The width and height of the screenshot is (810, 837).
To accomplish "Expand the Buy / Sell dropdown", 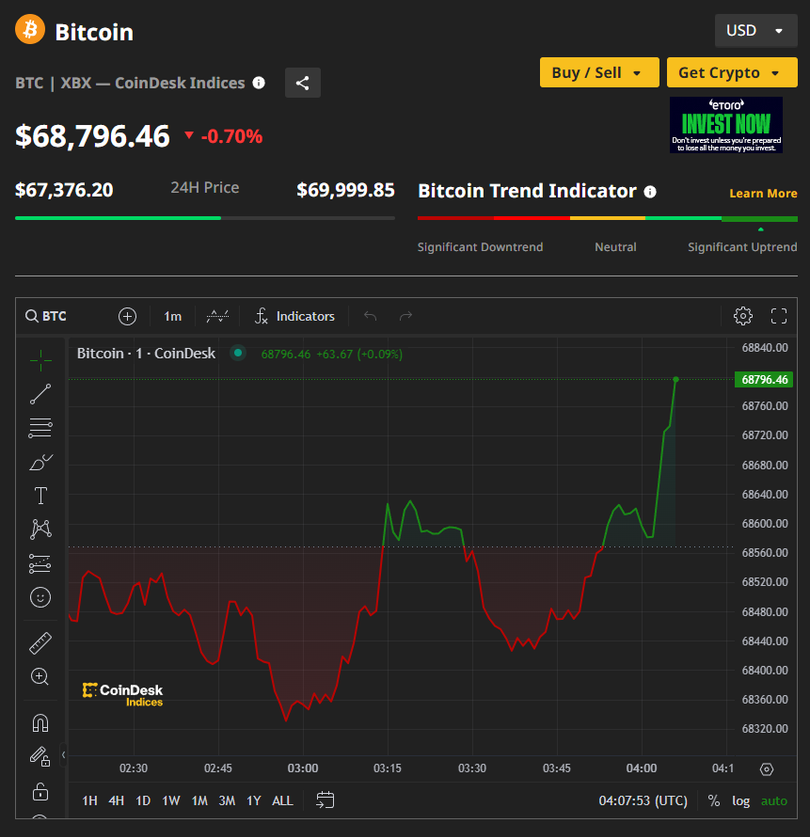I will (598, 73).
